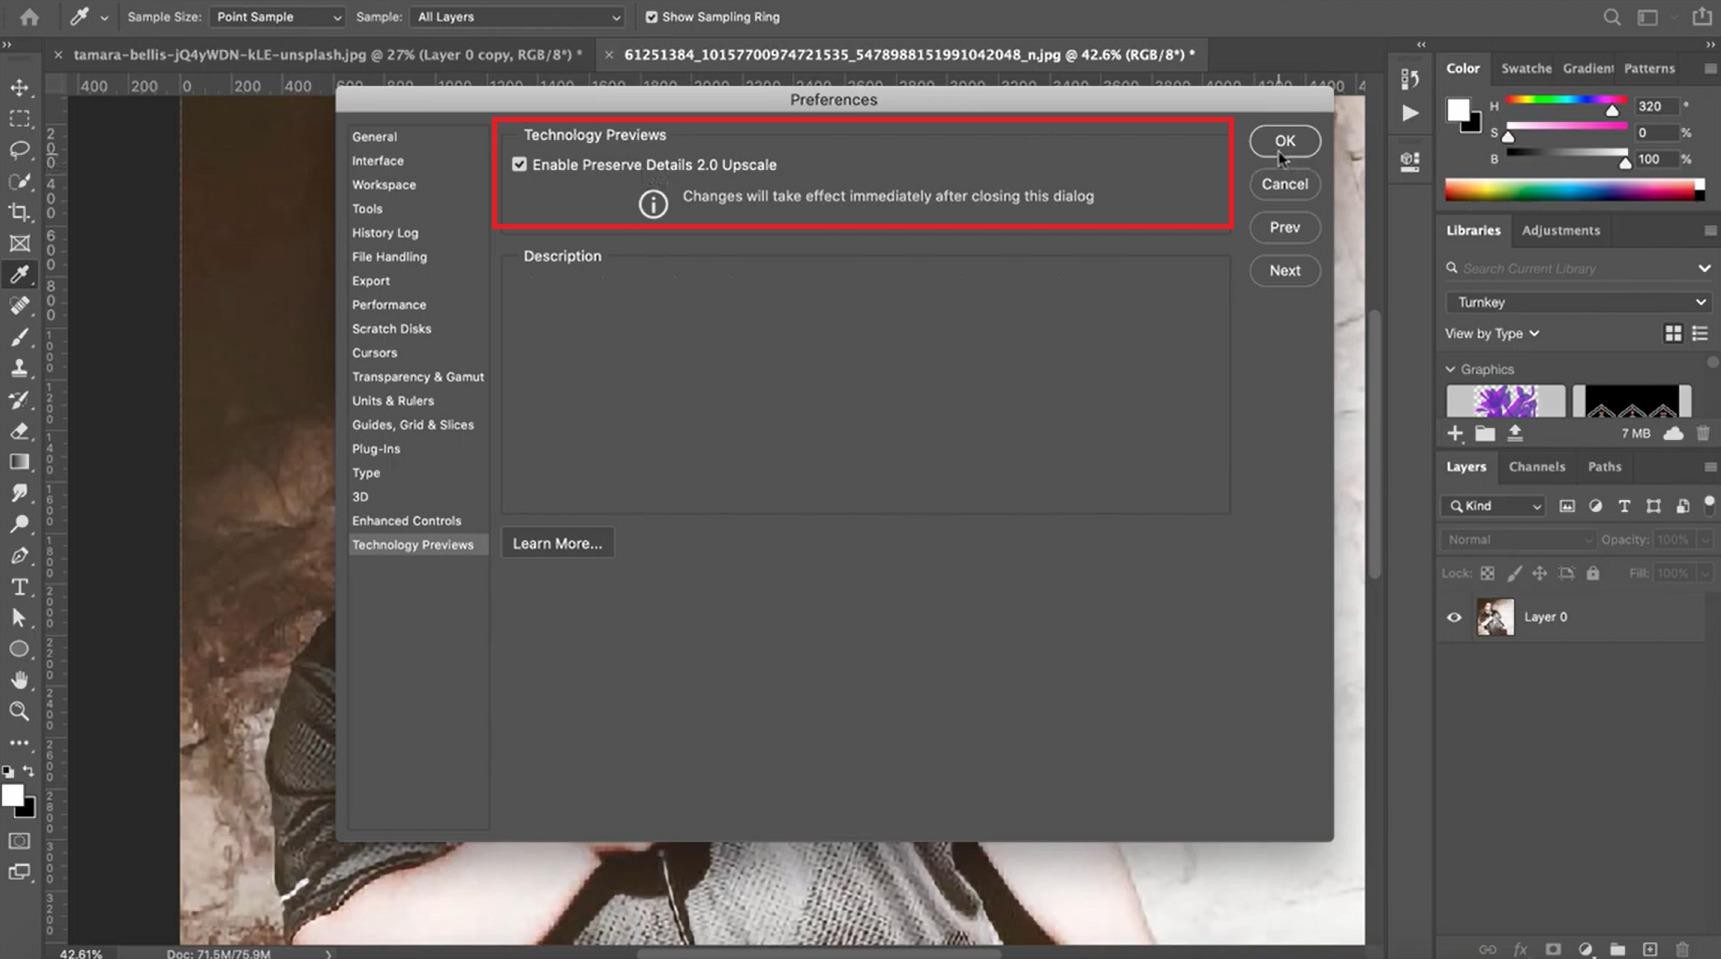Toggle Show Sampling Ring checkbox
The height and width of the screenshot is (959, 1721).
click(x=651, y=17)
